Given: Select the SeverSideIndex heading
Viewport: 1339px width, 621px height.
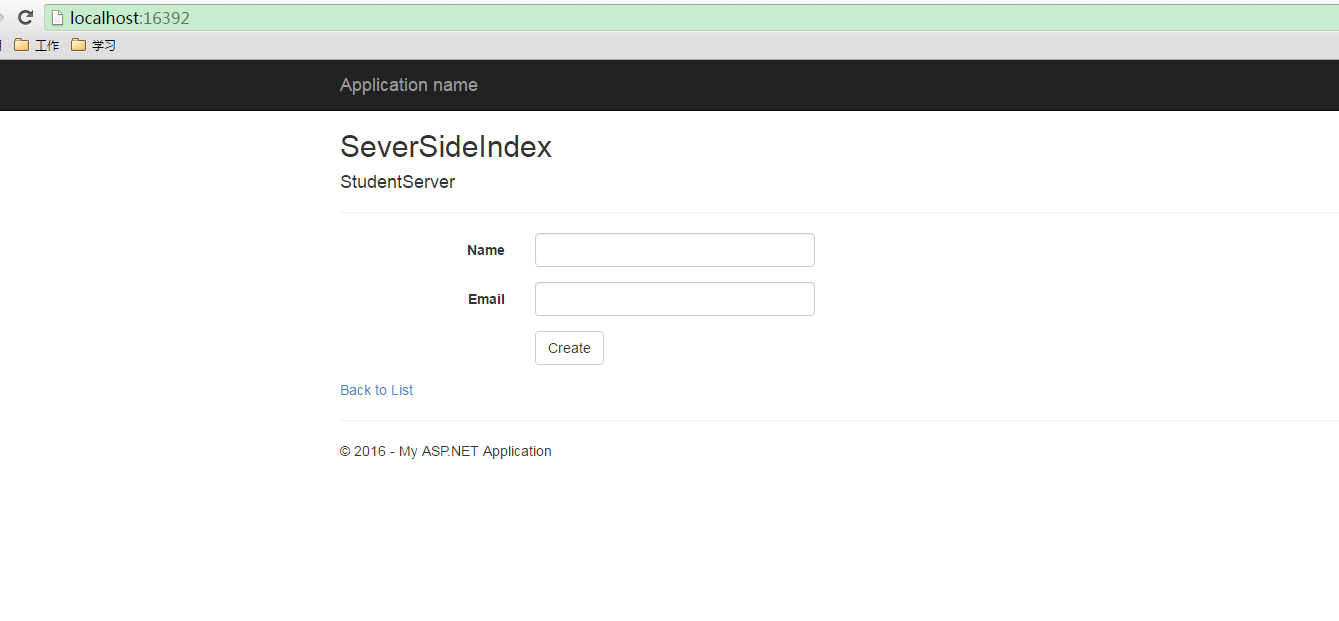Looking at the screenshot, I should (446, 147).
